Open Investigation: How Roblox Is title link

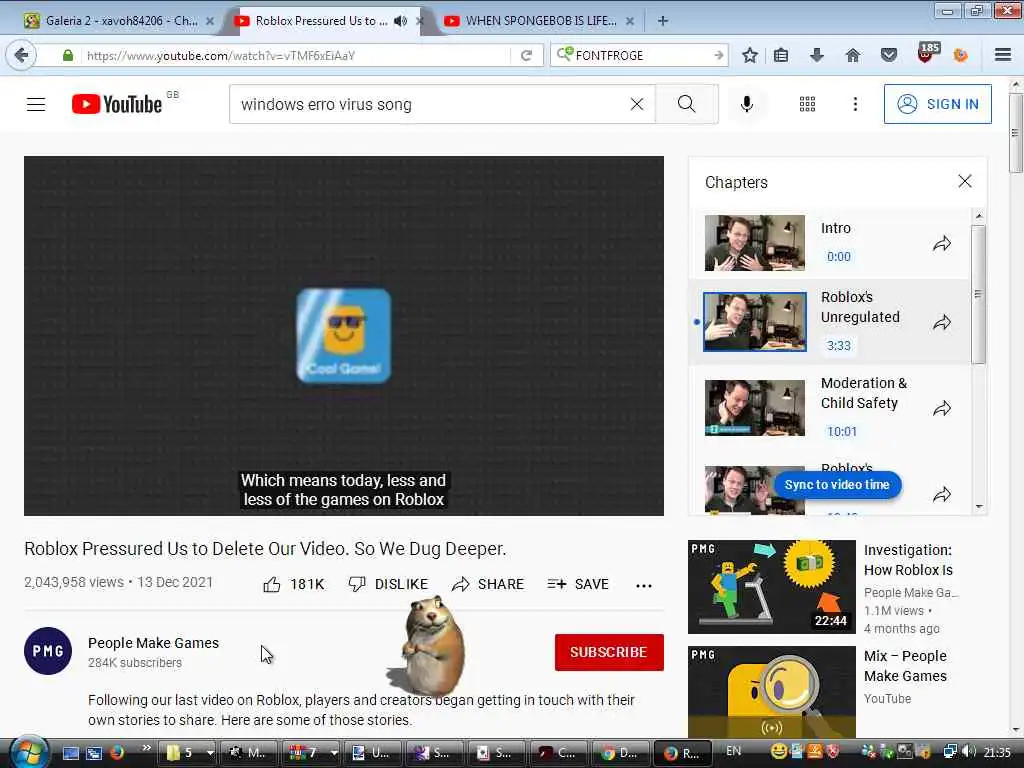[908, 560]
